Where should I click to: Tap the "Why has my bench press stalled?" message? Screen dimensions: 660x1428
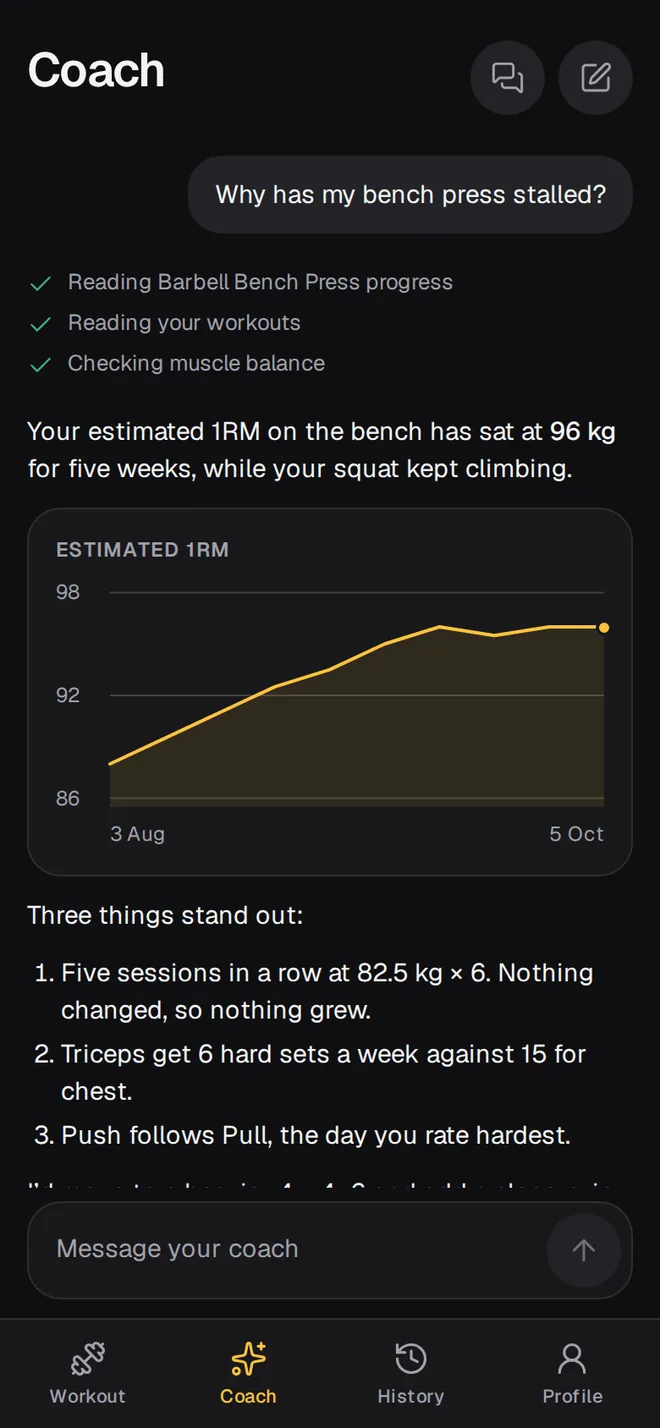(x=411, y=194)
